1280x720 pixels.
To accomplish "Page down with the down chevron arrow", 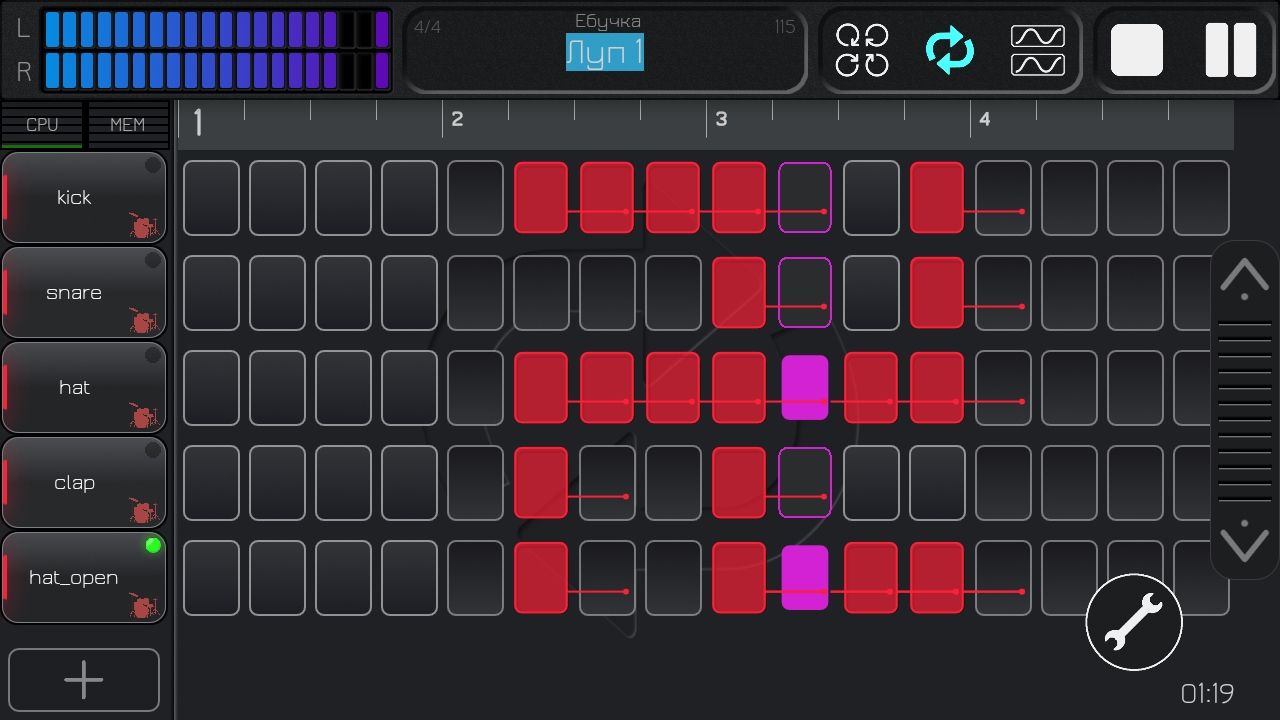I will [1245, 540].
